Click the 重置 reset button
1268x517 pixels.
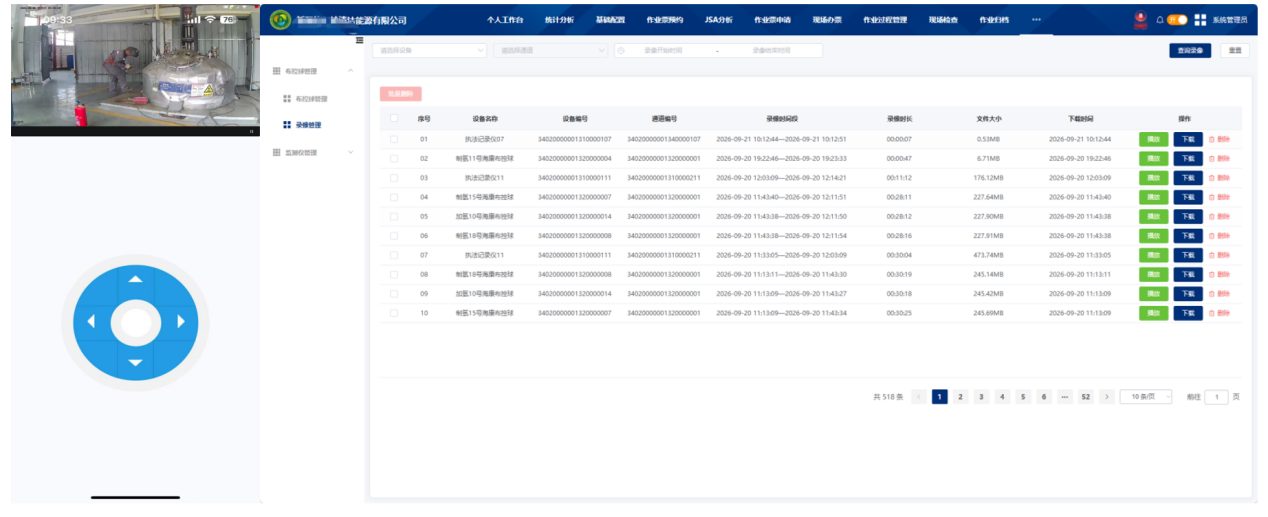[x=1235, y=50]
